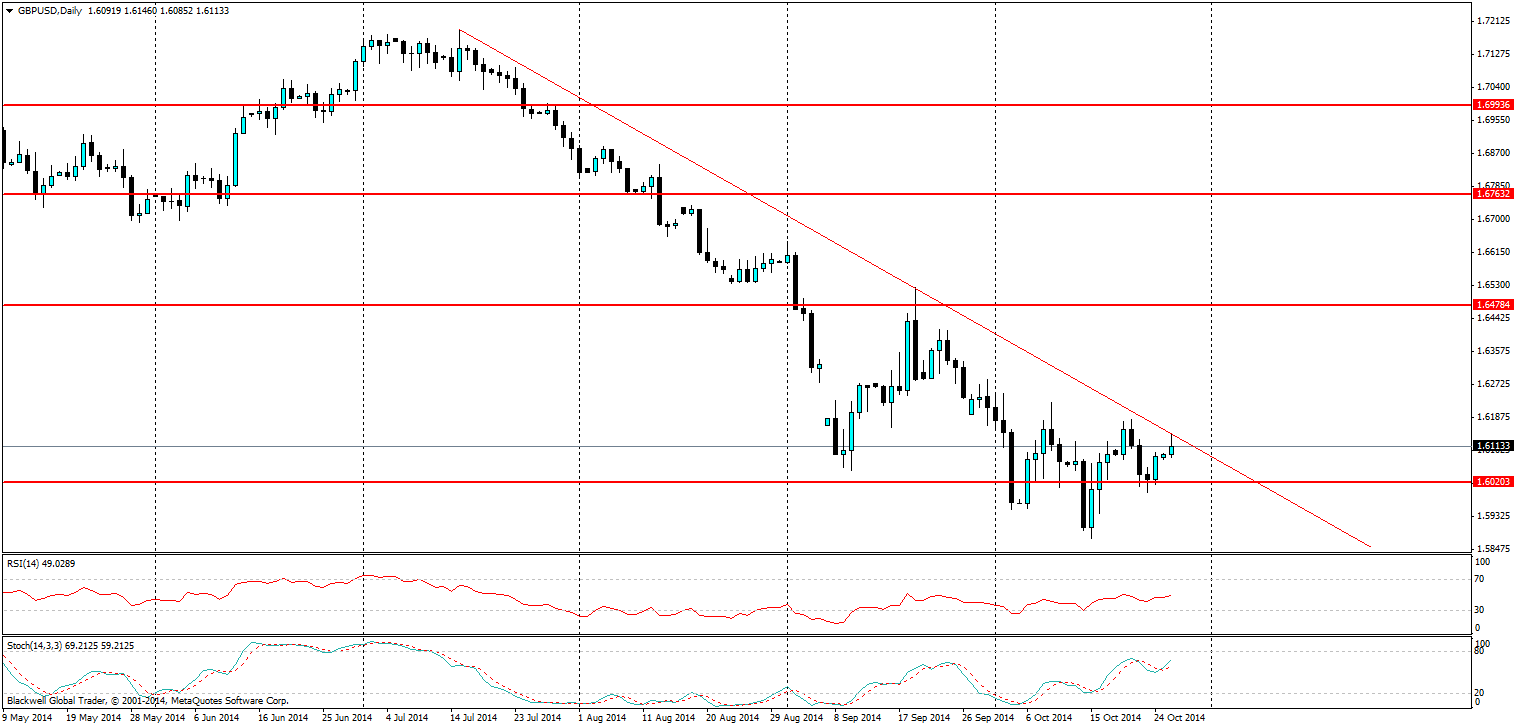
Task: Click the RSI scale value 30
Action: [1481, 609]
